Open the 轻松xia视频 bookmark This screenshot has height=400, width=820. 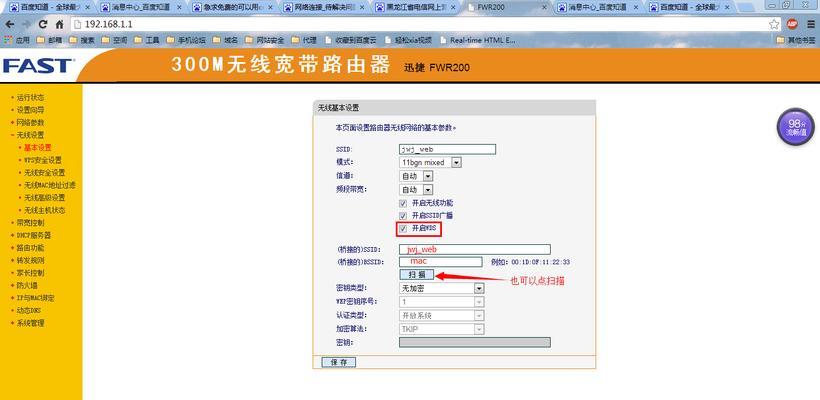pyautogui.click(x=407, y=40)
